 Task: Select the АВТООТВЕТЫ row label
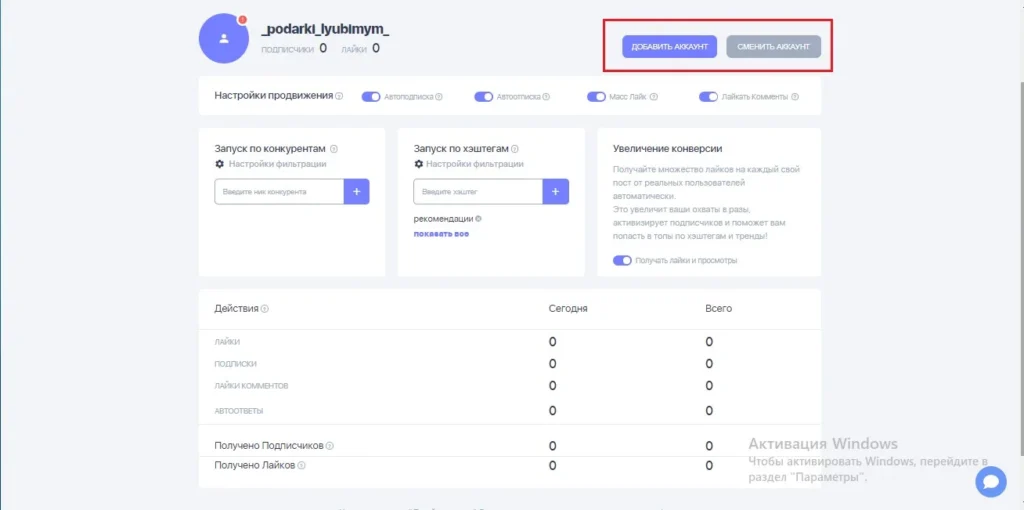[239, 411]
